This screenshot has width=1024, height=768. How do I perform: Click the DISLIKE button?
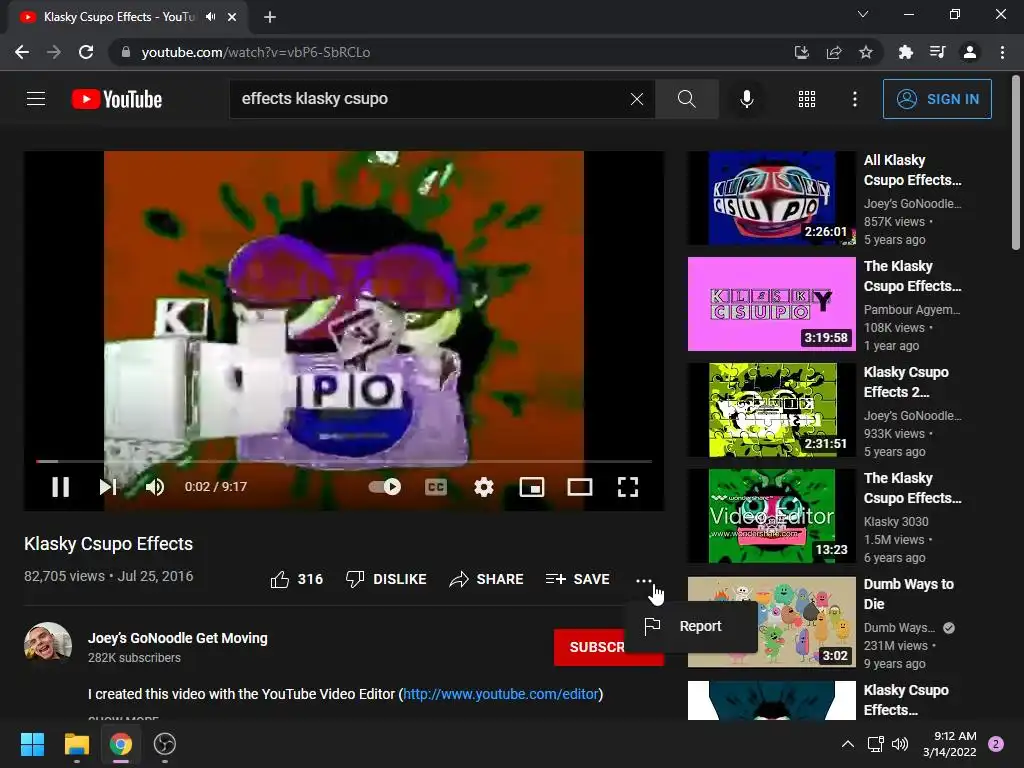tap(386, 579)
